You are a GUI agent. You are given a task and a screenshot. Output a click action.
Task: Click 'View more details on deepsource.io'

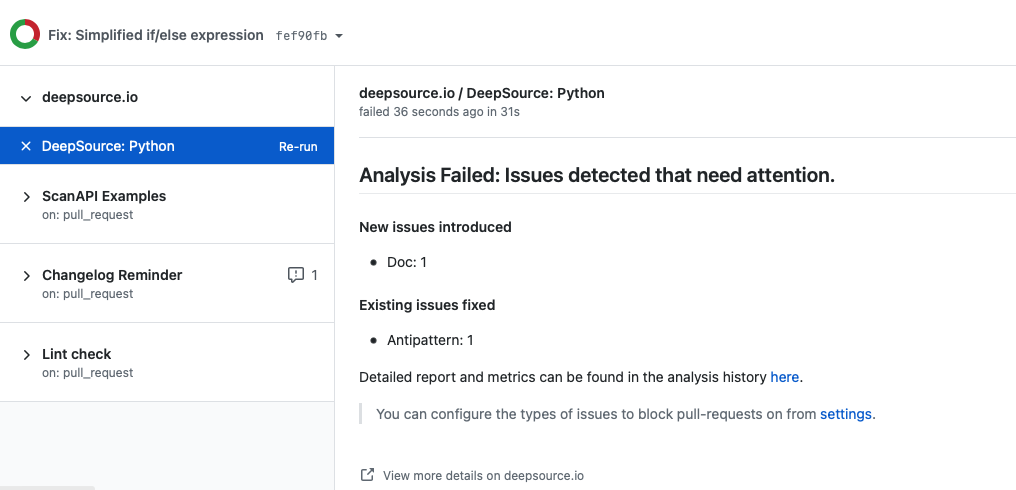pyautogui.click(x=483, y=476)
